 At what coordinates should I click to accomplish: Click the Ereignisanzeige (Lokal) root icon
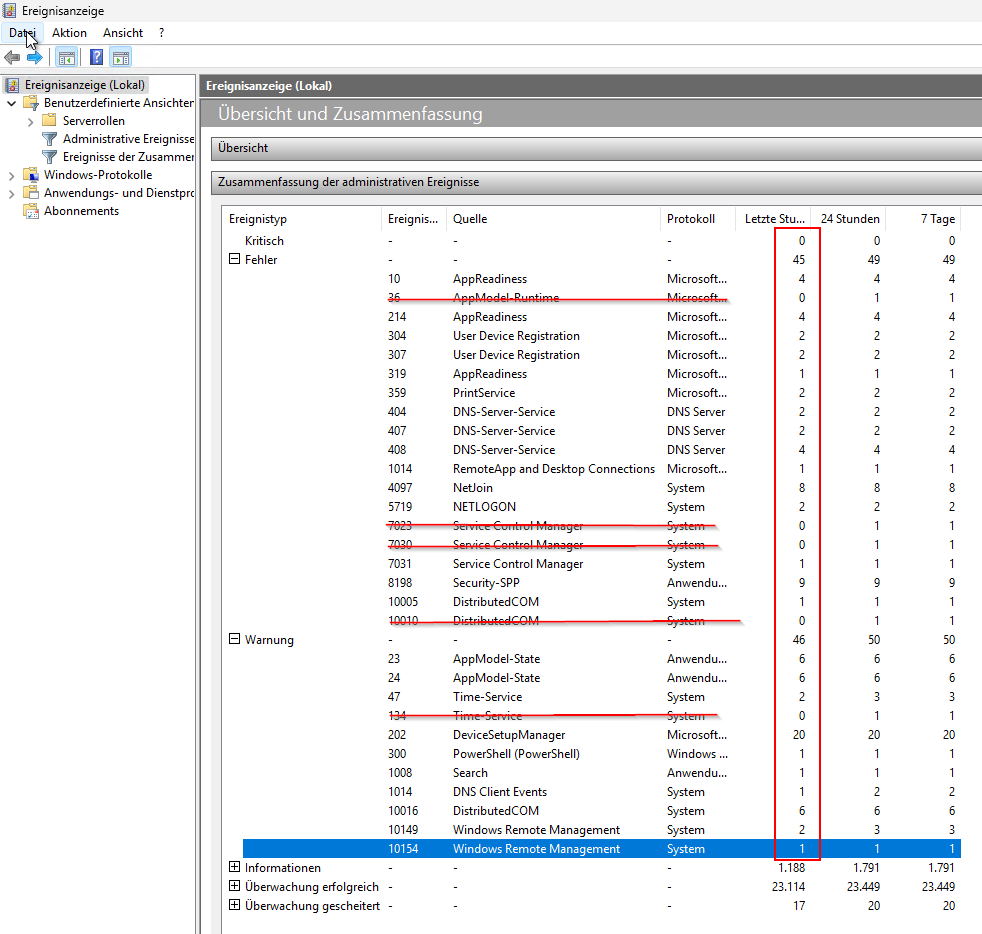(x=12, y=85)
